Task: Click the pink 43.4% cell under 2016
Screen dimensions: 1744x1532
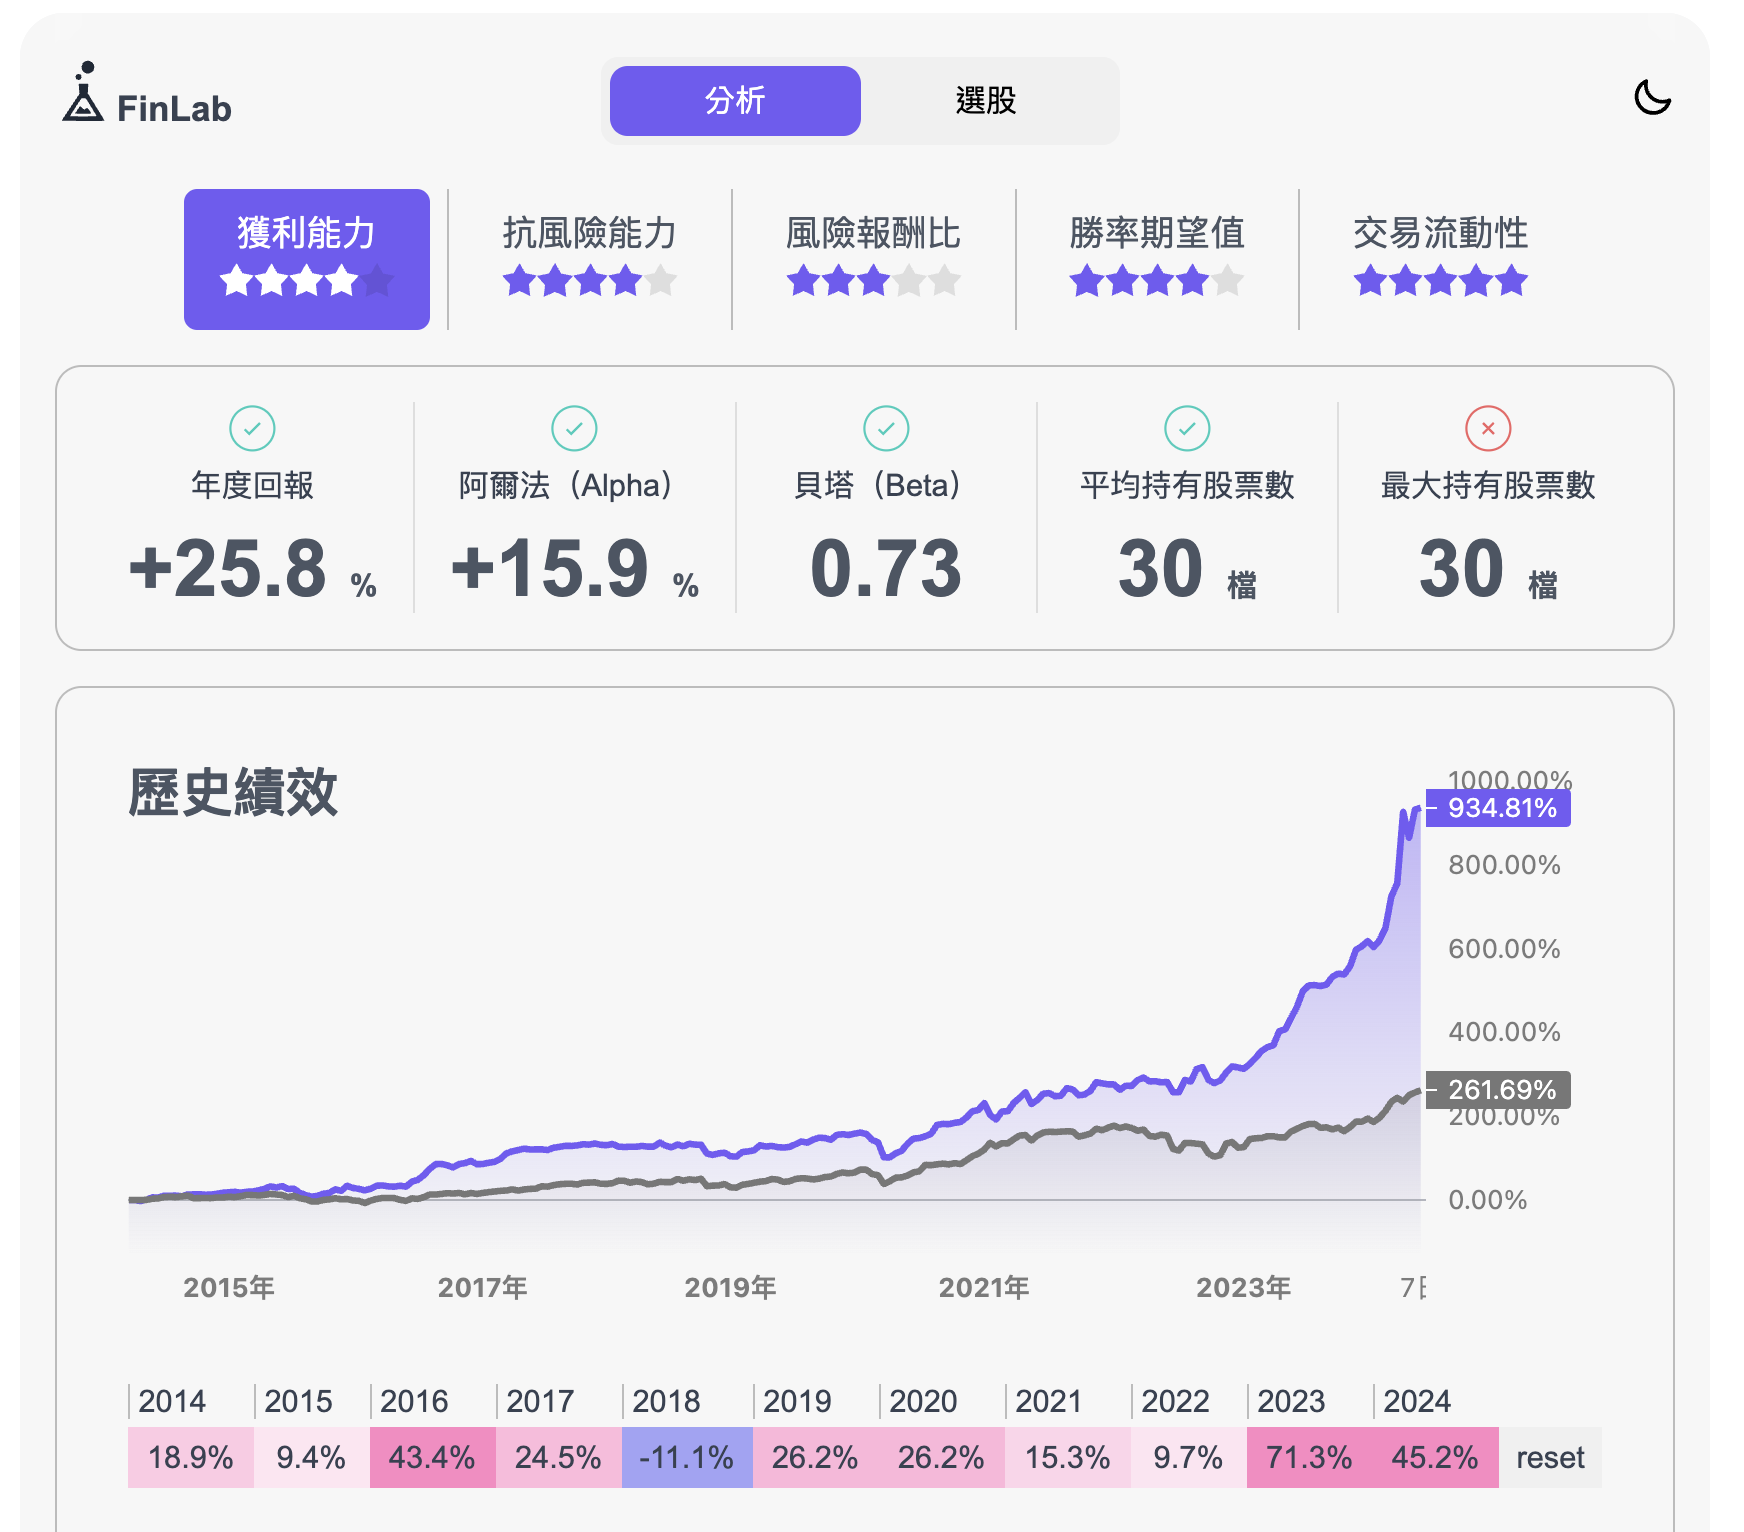Action: coord(431,1458)
